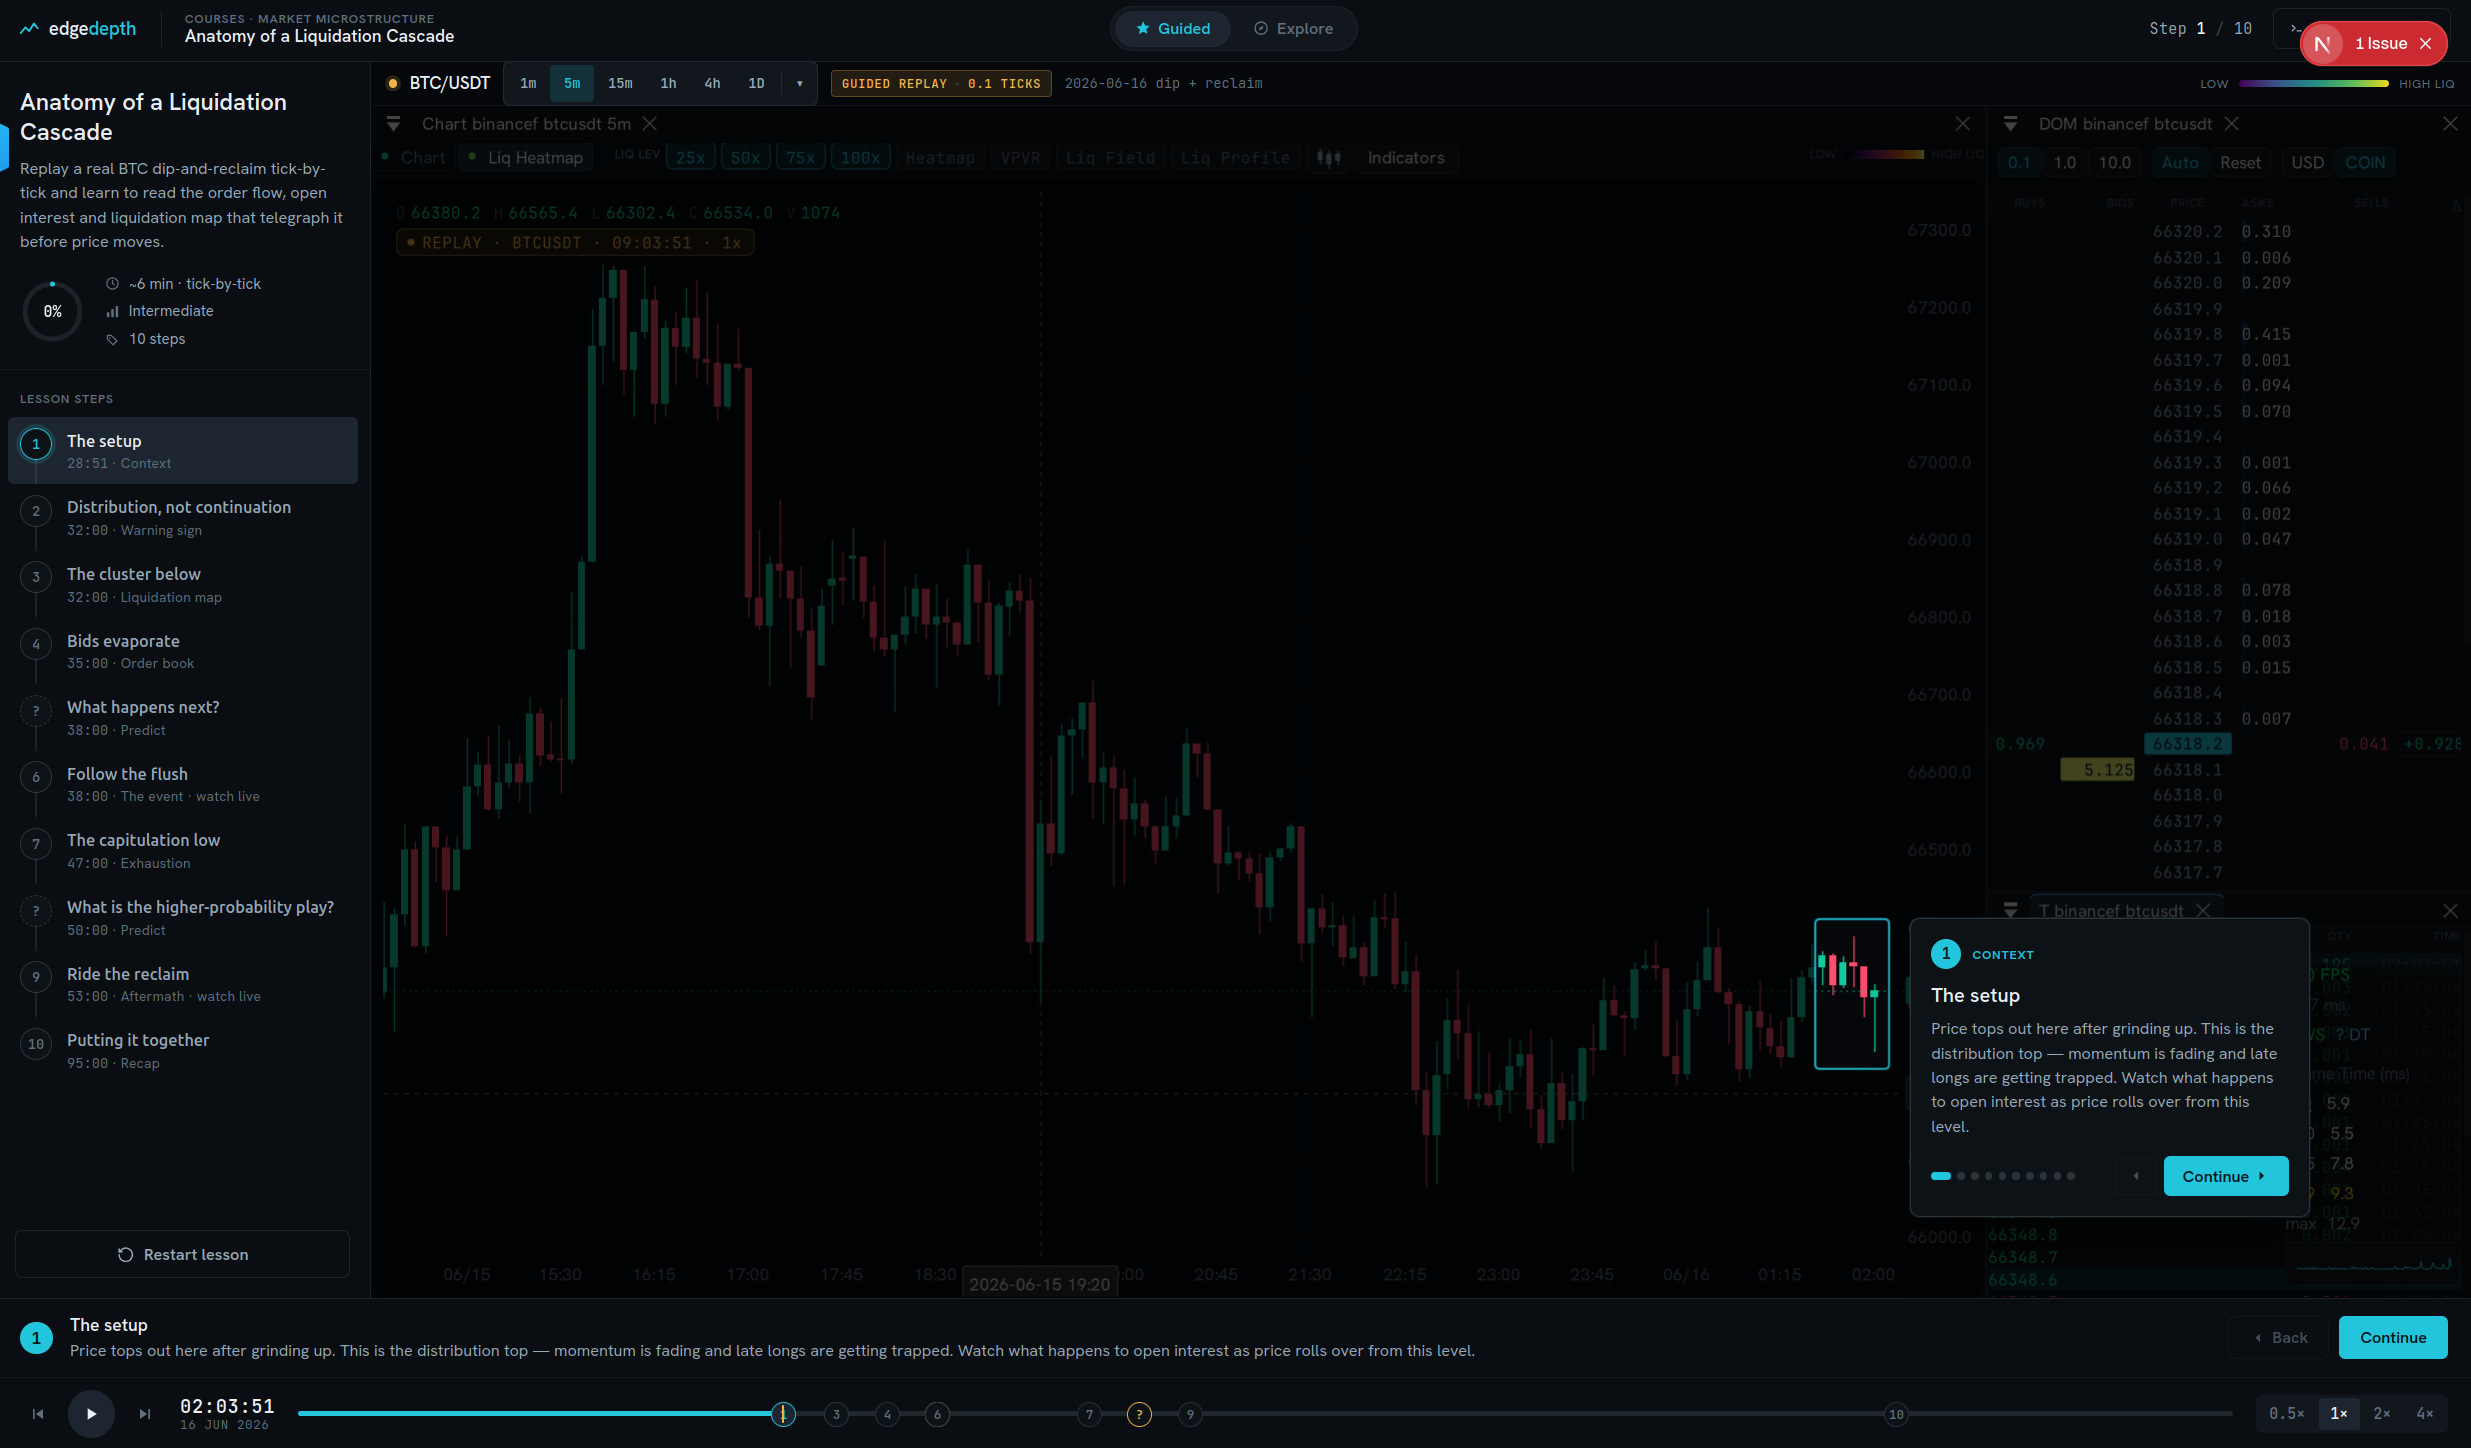2471x1448 pixels.
Task: Dismiss the 1 Issue notification
Action: pos(2425,43)
